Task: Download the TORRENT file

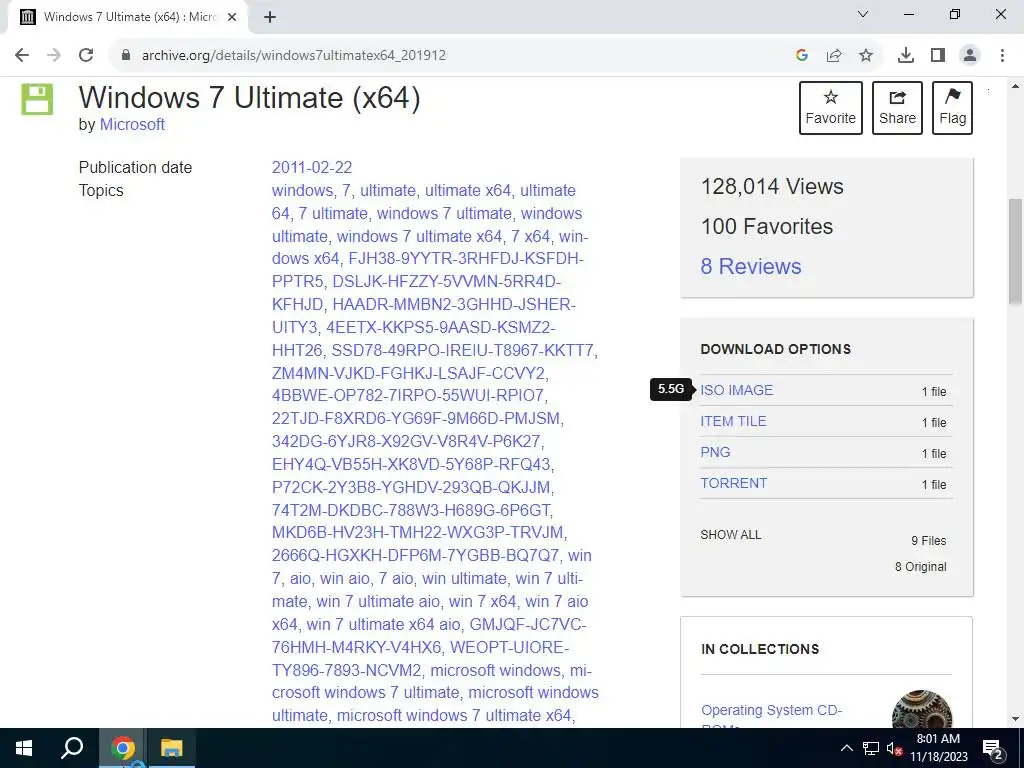Action: coord(733,483)
